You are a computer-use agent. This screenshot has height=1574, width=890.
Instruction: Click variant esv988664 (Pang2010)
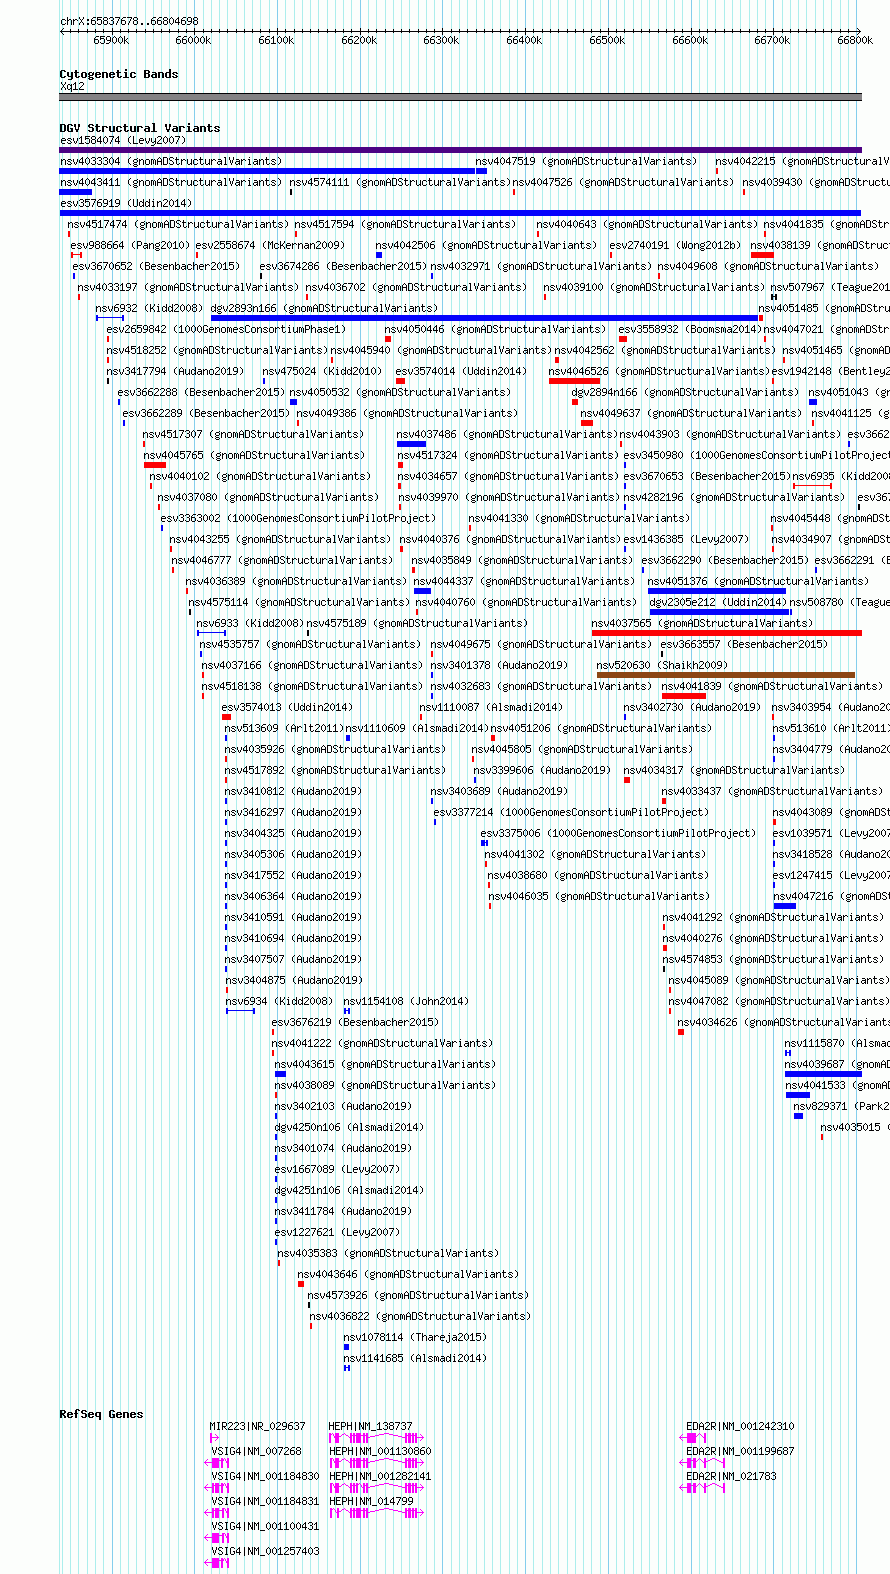click(130, 245)
